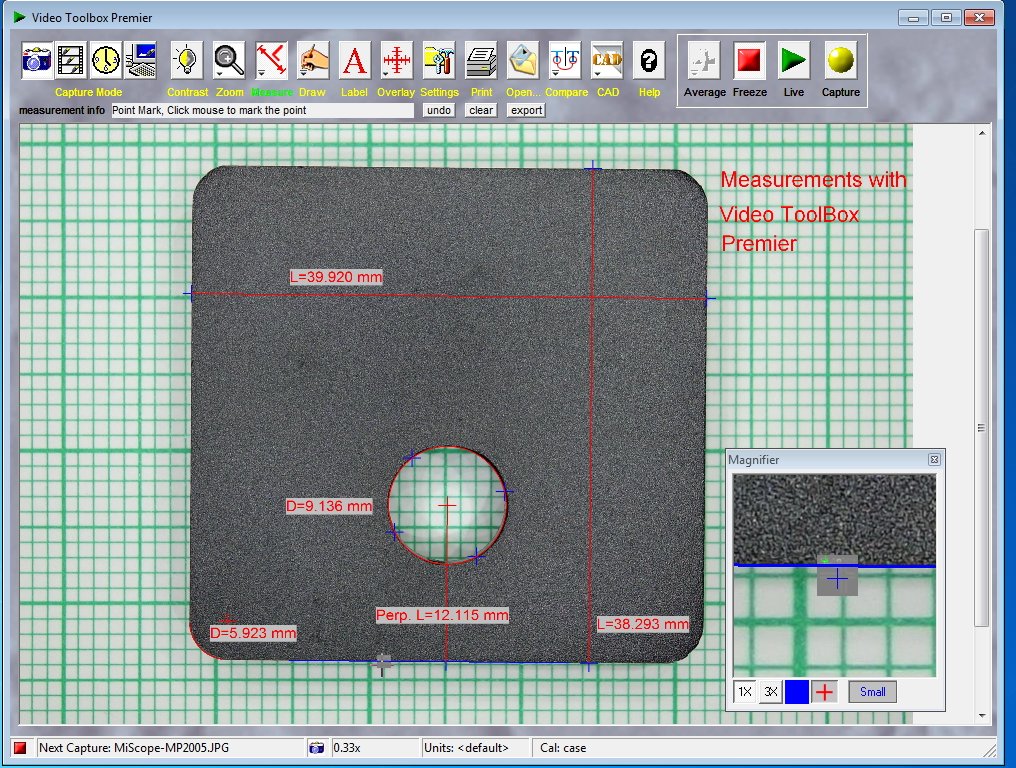This screenshot has width=1016, height=768.
Task: Open the Contrast lightbulb tool
Action: point(187,61)
